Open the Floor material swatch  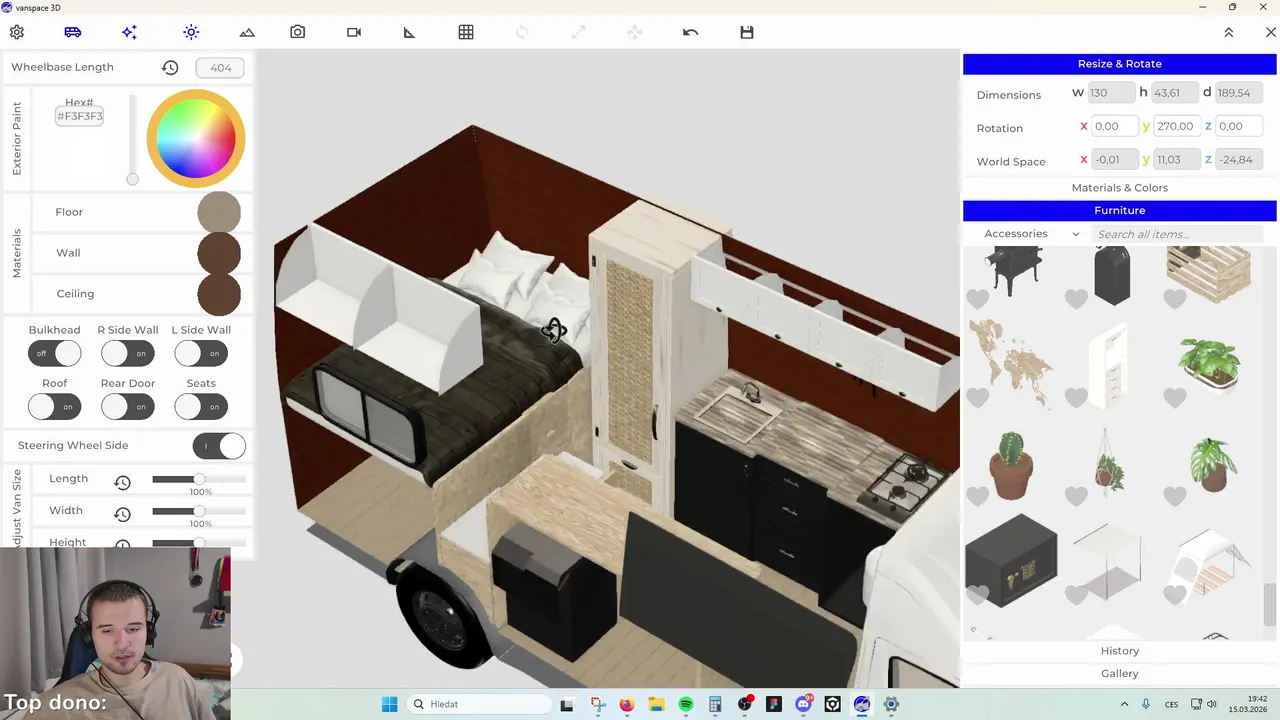pos(219,212)
